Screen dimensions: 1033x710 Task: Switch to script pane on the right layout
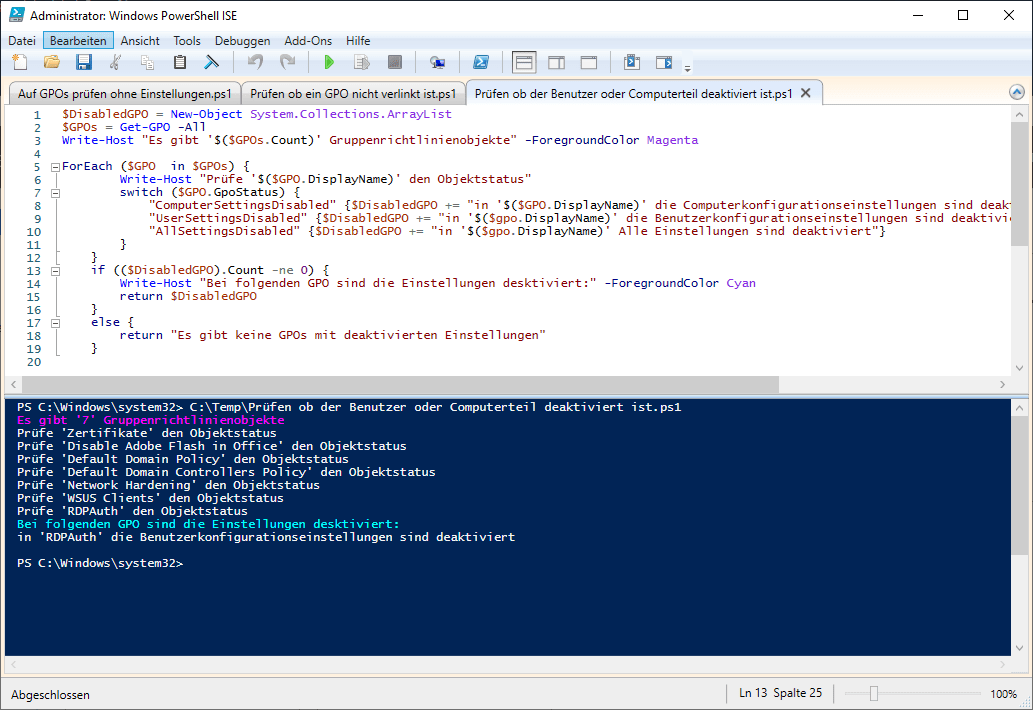(x=556, y=63)
